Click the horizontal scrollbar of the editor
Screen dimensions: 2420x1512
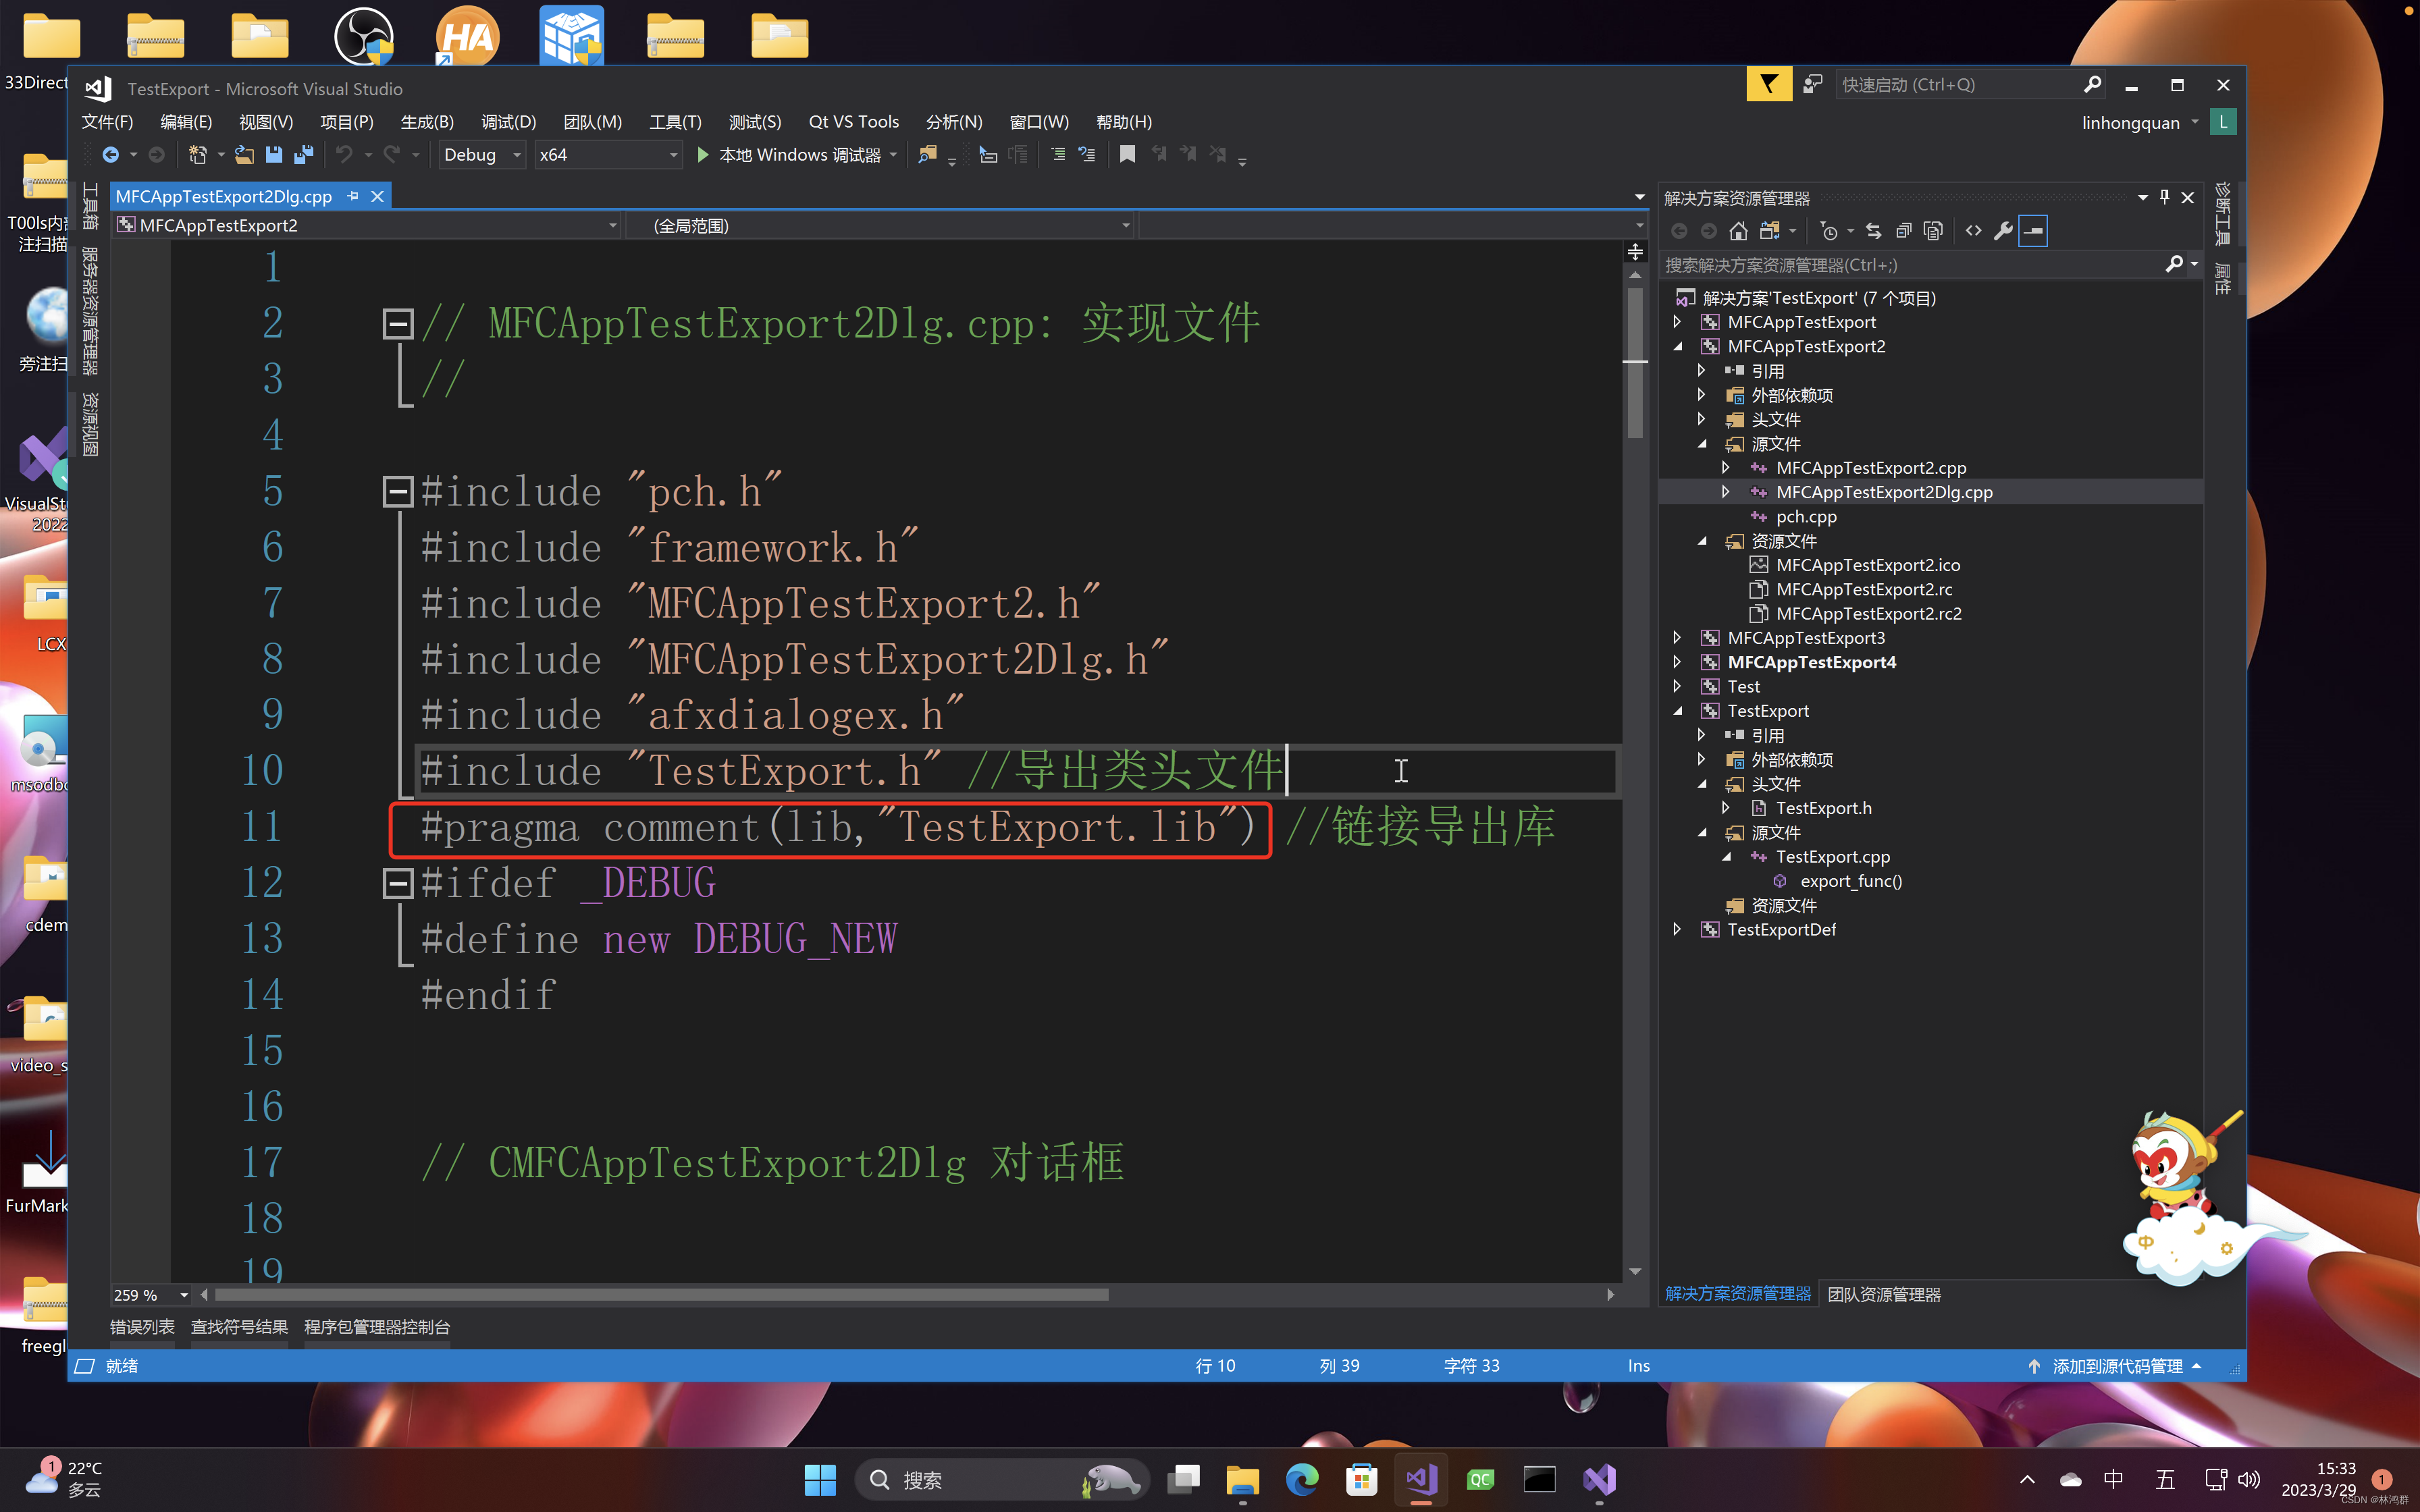tap(662, 1294)
